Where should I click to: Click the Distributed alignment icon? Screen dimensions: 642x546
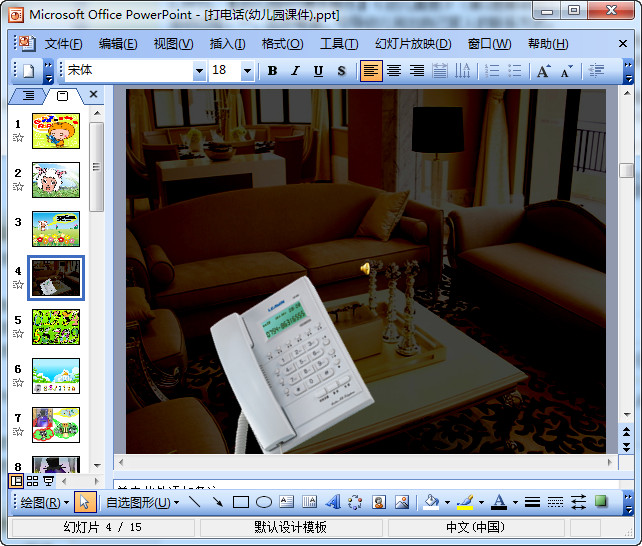(x=440, y=71)
